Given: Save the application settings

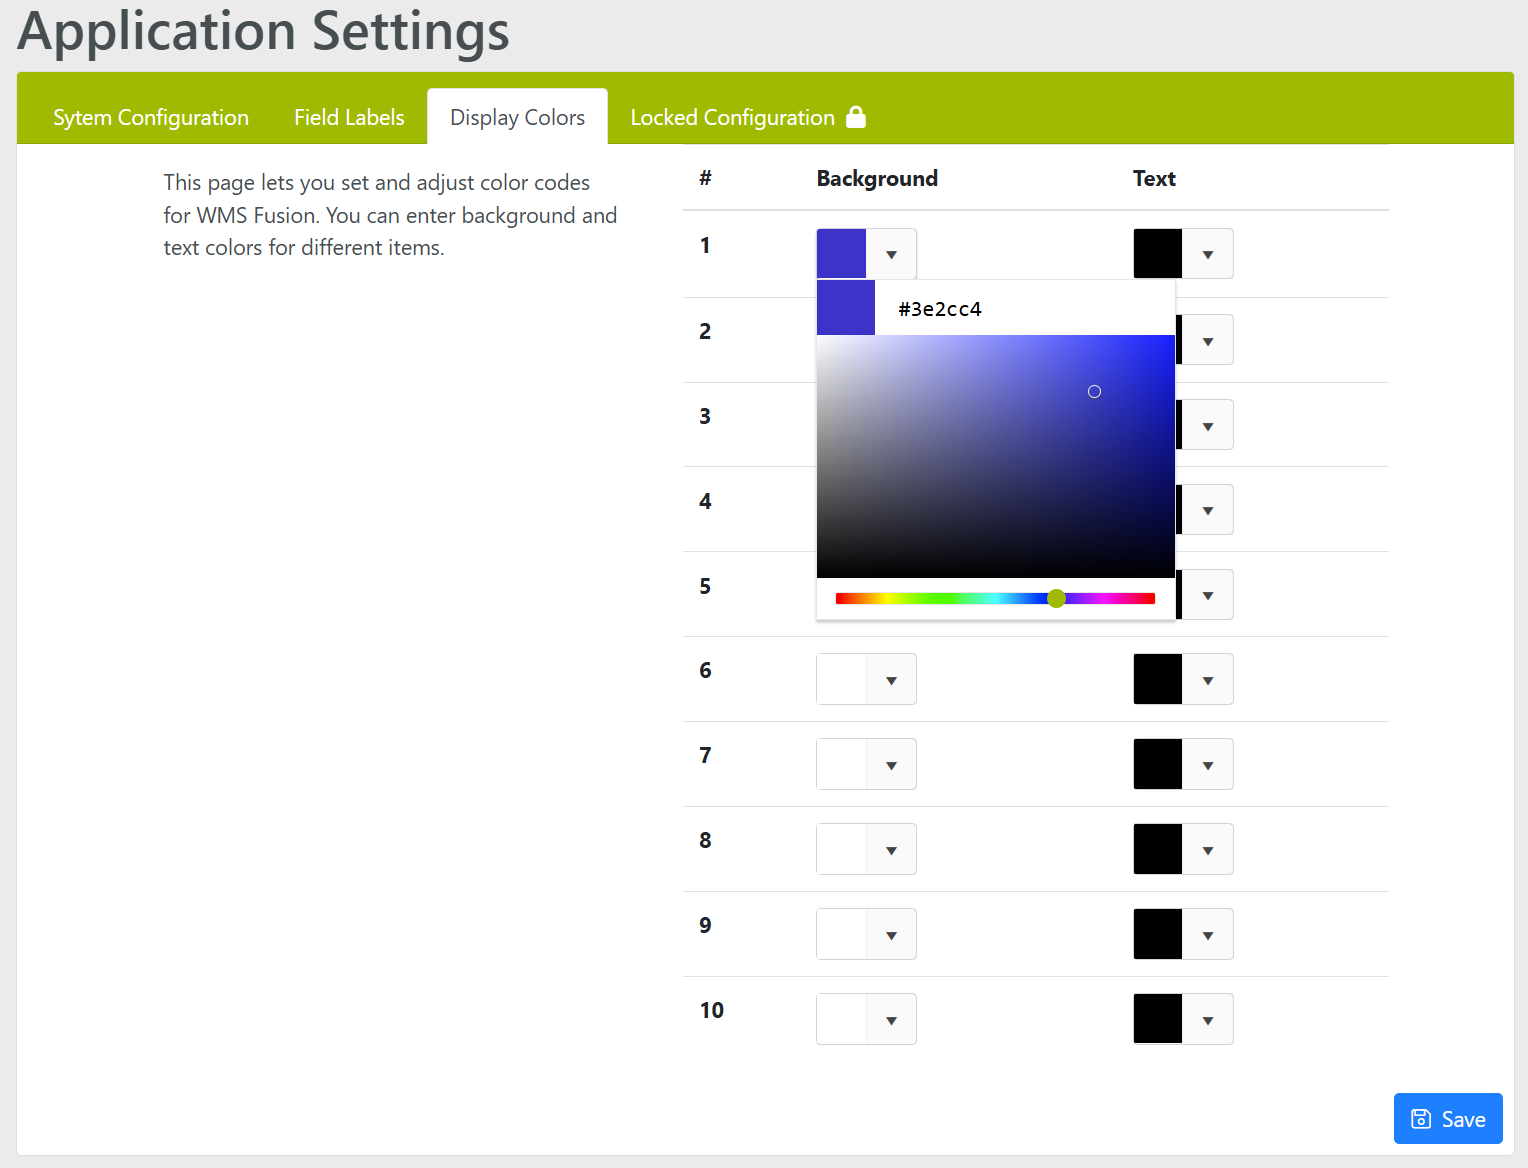Looking at the screenshot, I should [1448, 1119].
